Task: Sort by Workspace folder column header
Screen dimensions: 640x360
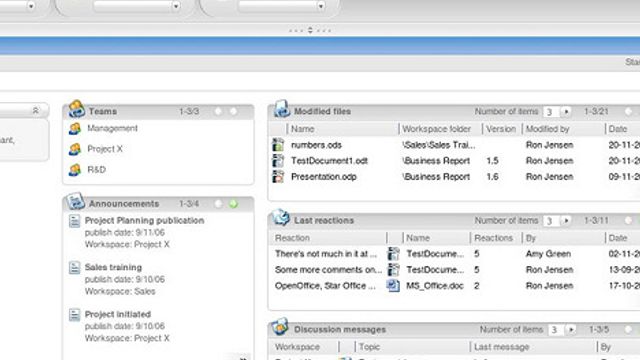Action: pyautogui.click(x=436, y=129)
